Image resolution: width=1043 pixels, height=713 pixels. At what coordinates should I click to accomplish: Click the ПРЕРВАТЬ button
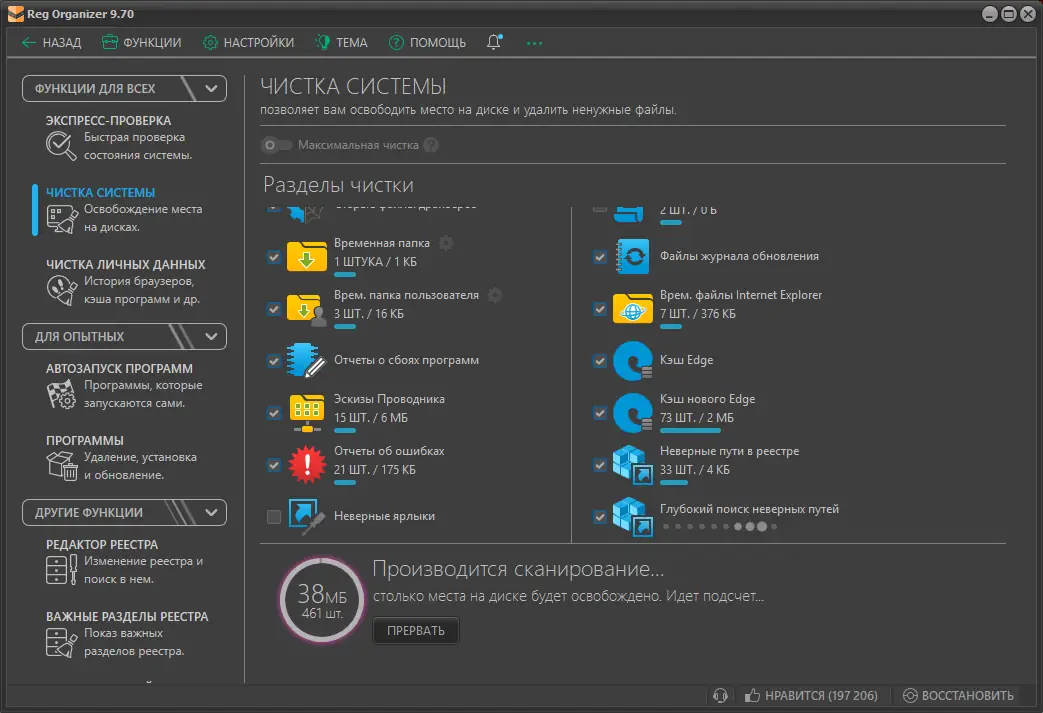point(416,631)
